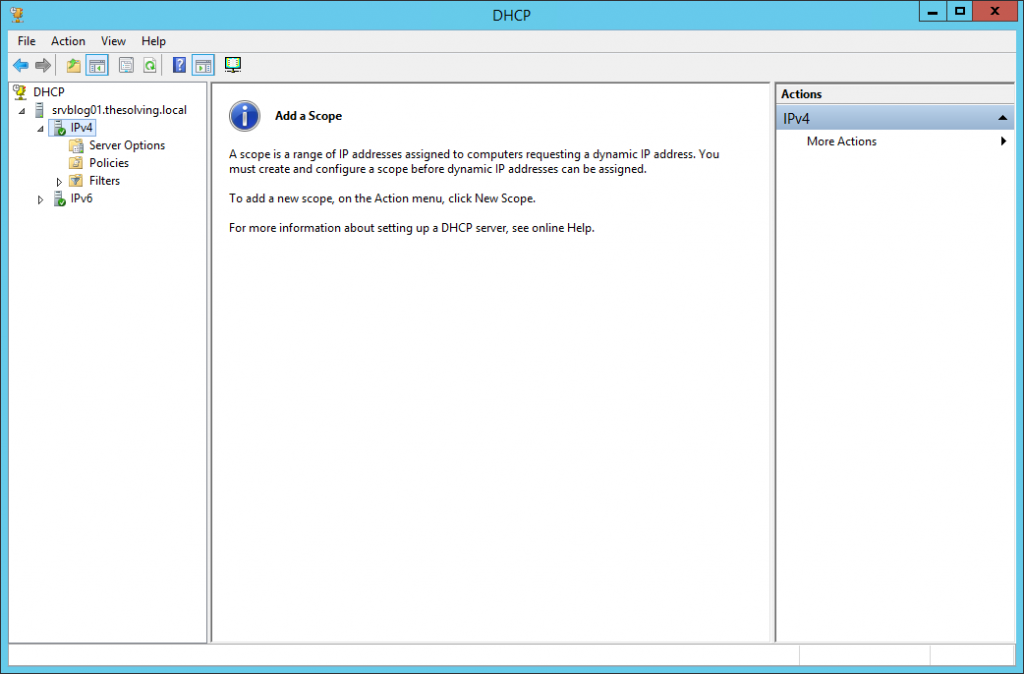Open the Export List icon

tap(125, 65)
